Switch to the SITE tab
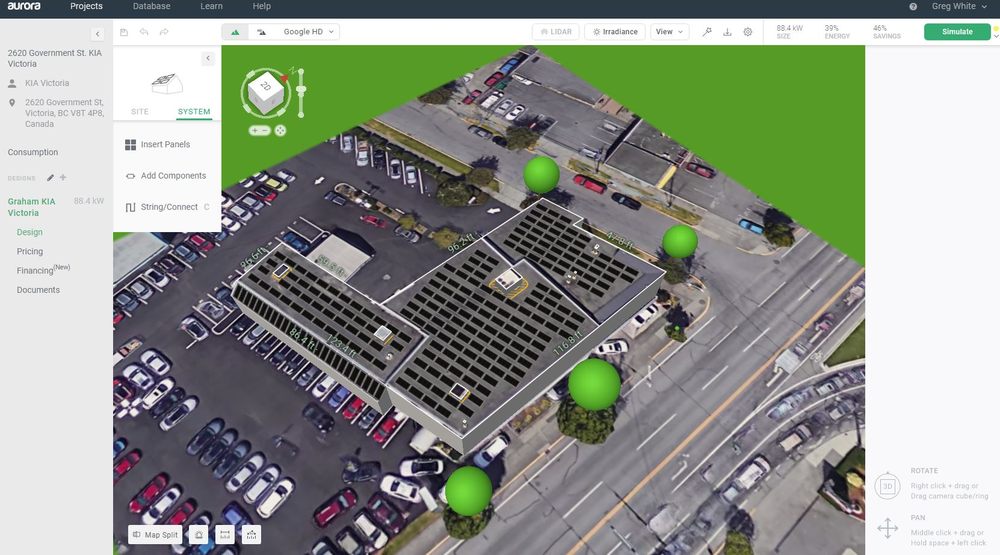 (x=140, y=112)
